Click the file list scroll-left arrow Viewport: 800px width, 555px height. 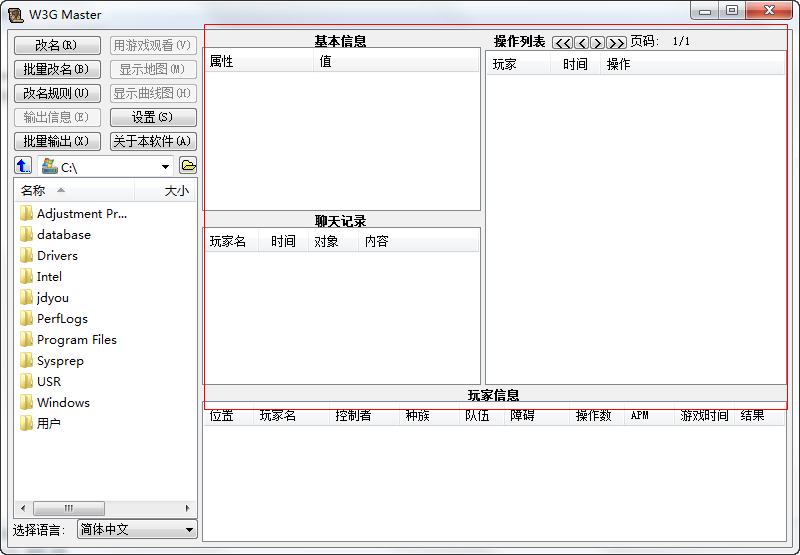pos(22,508)
